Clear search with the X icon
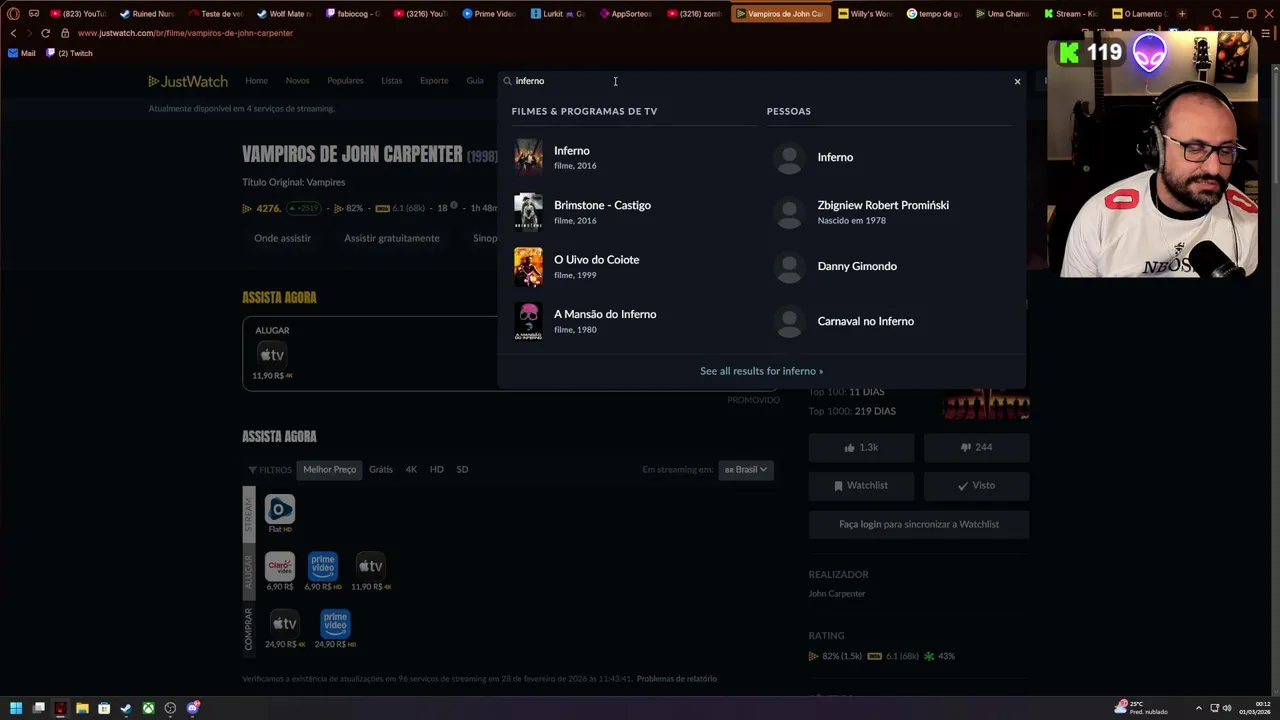The height and width of the screenshot is (720, 1280). (x=1017, y=81)
